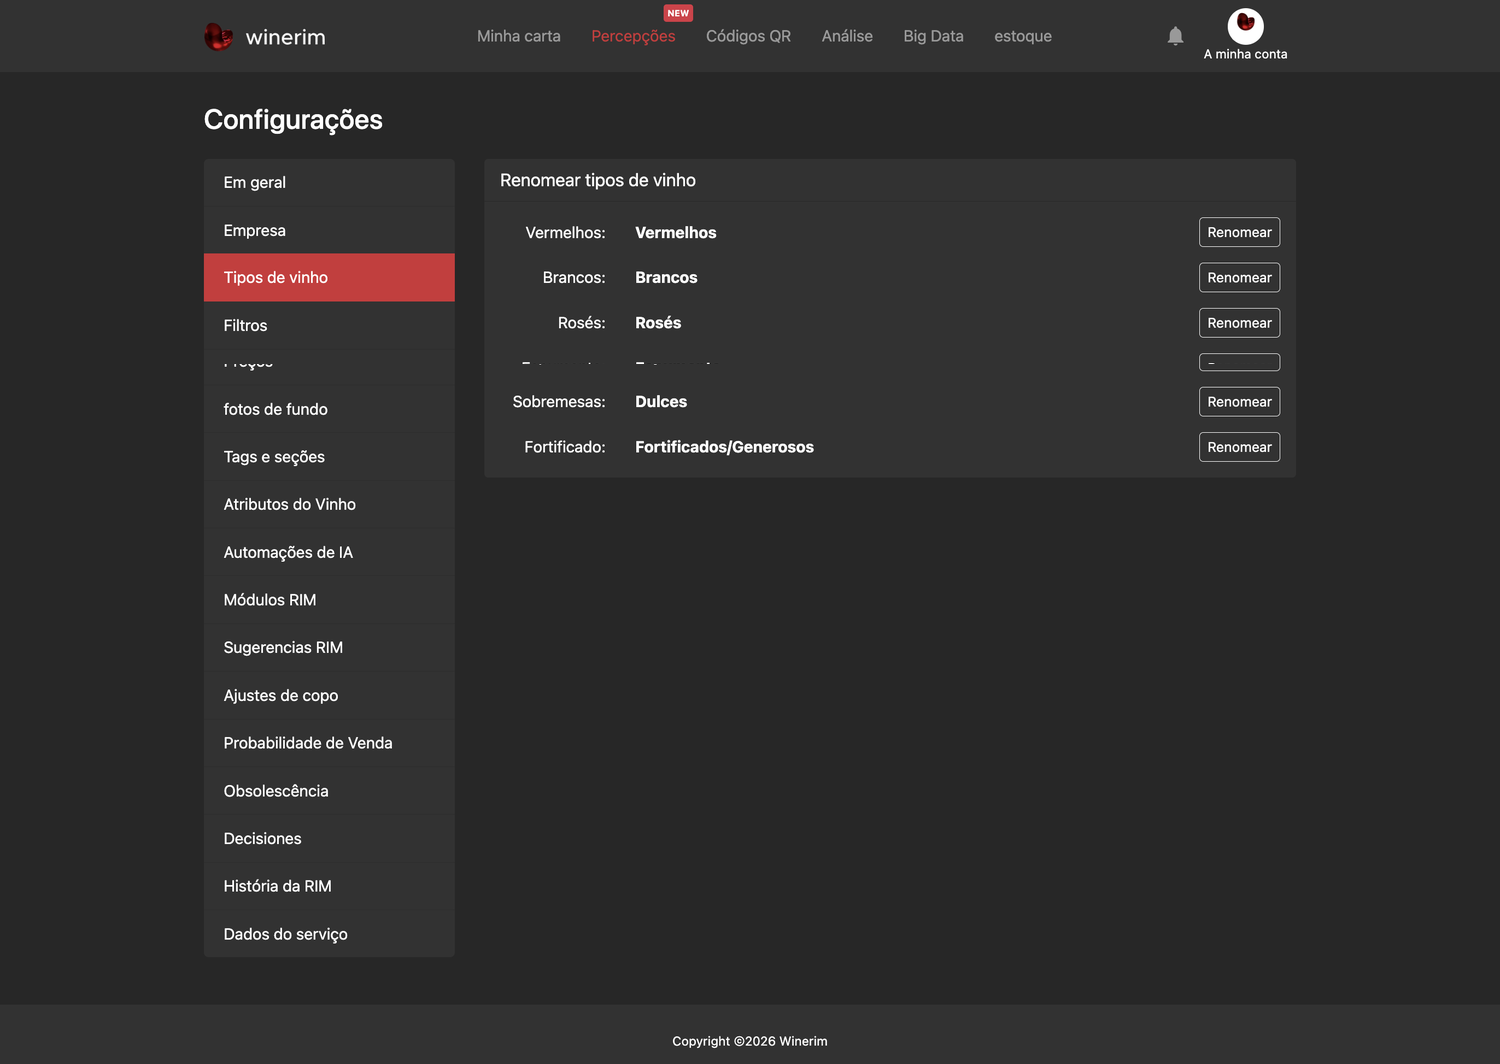1500x1064 pixels.
Task: Open the account avatar icon
Action: (1245, 25)
